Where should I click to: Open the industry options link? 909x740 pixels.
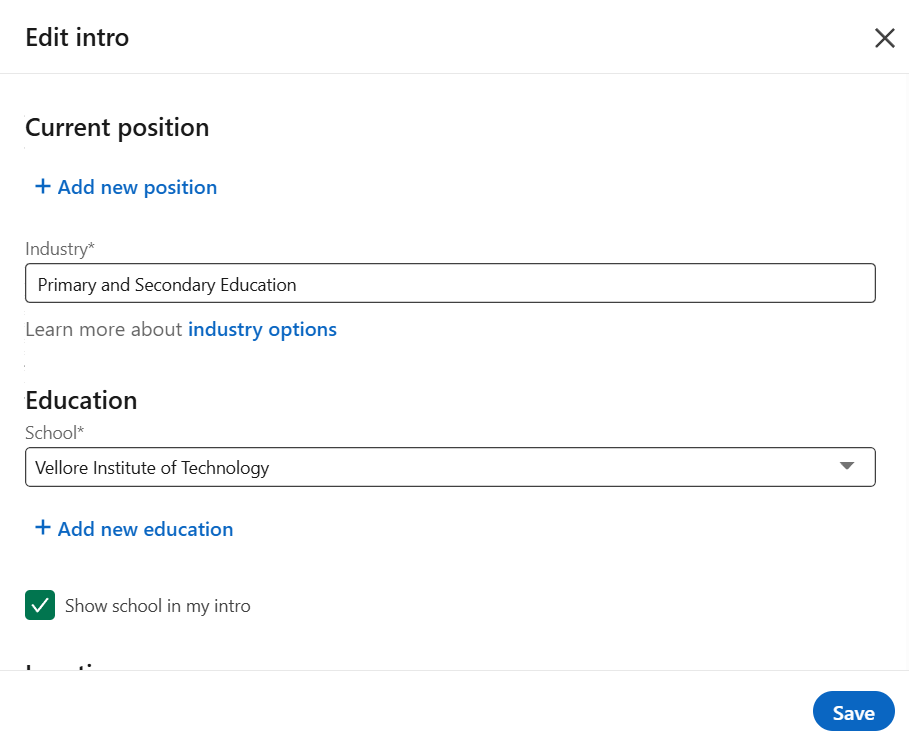coord(262,329)
